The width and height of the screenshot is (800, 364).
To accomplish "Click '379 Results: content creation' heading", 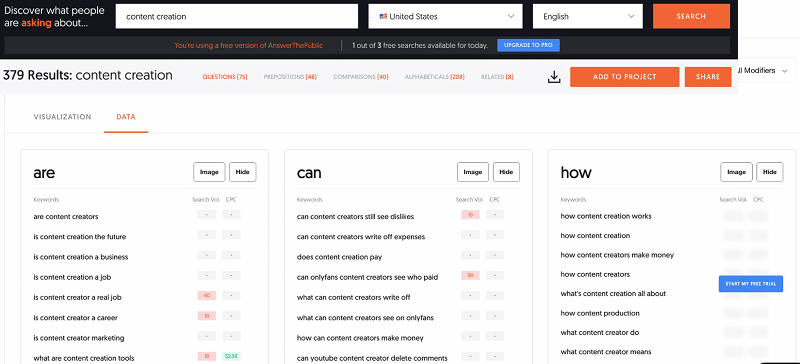I will coord(88,76).
